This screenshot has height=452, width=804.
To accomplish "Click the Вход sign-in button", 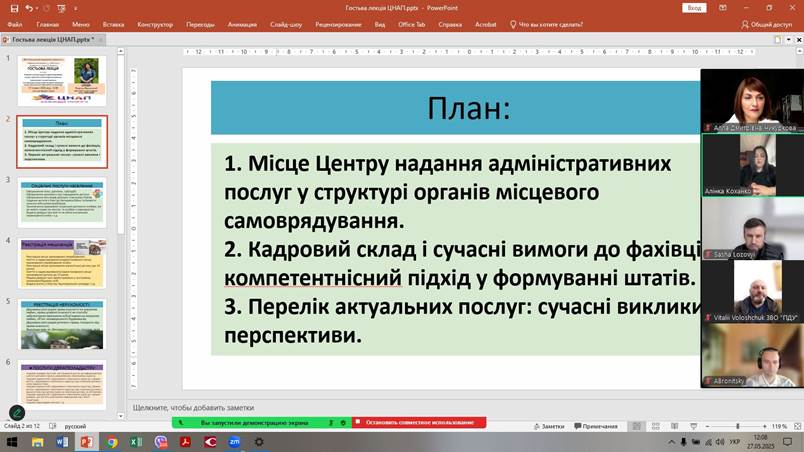I will coord(694,8).
